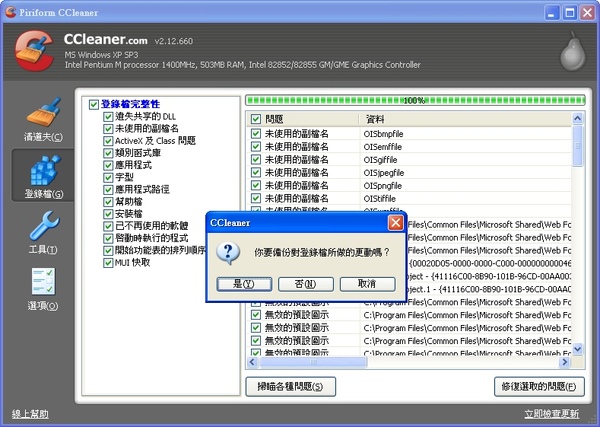Toggle ActiveX 及 Class 問題 checkbox
Screen dimensions: 600x427
(x=108, y=141)
